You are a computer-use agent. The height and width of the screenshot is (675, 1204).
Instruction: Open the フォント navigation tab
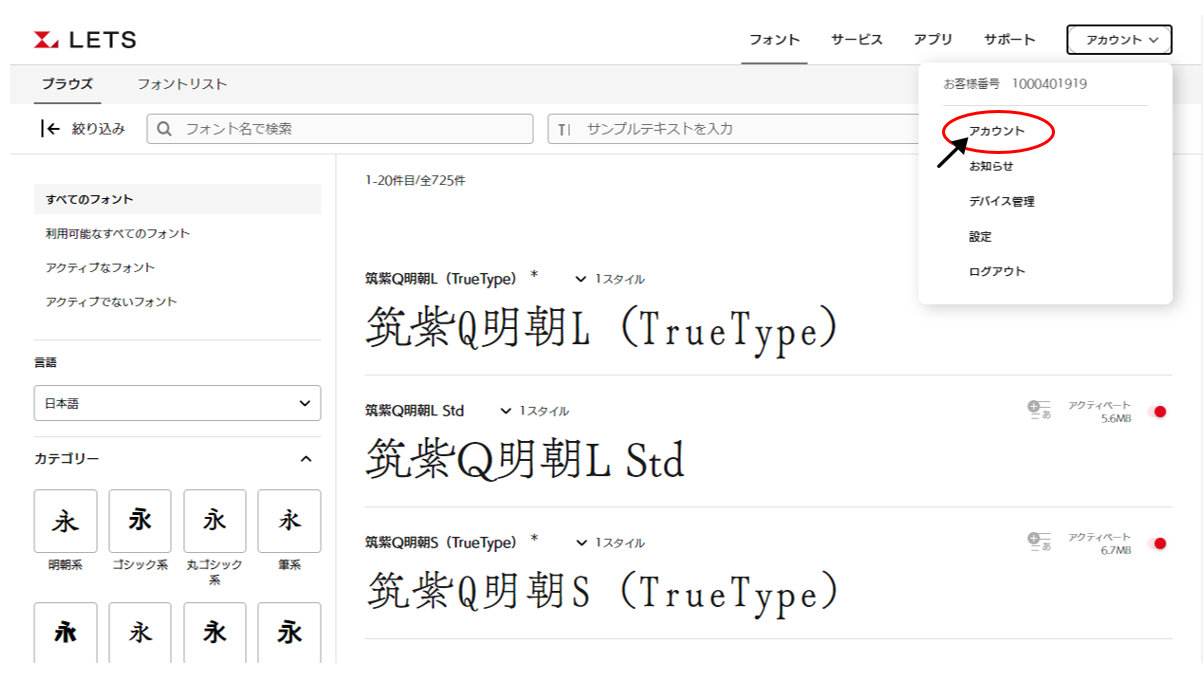(x=775, y=40)
